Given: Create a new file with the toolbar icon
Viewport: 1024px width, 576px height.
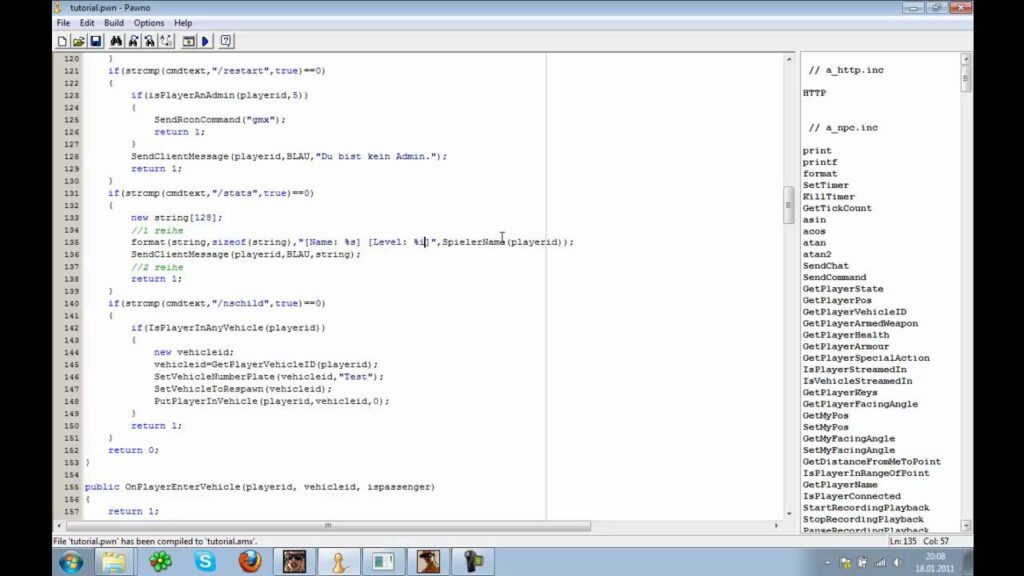Looking at the screenshot, I should point(62,41).
